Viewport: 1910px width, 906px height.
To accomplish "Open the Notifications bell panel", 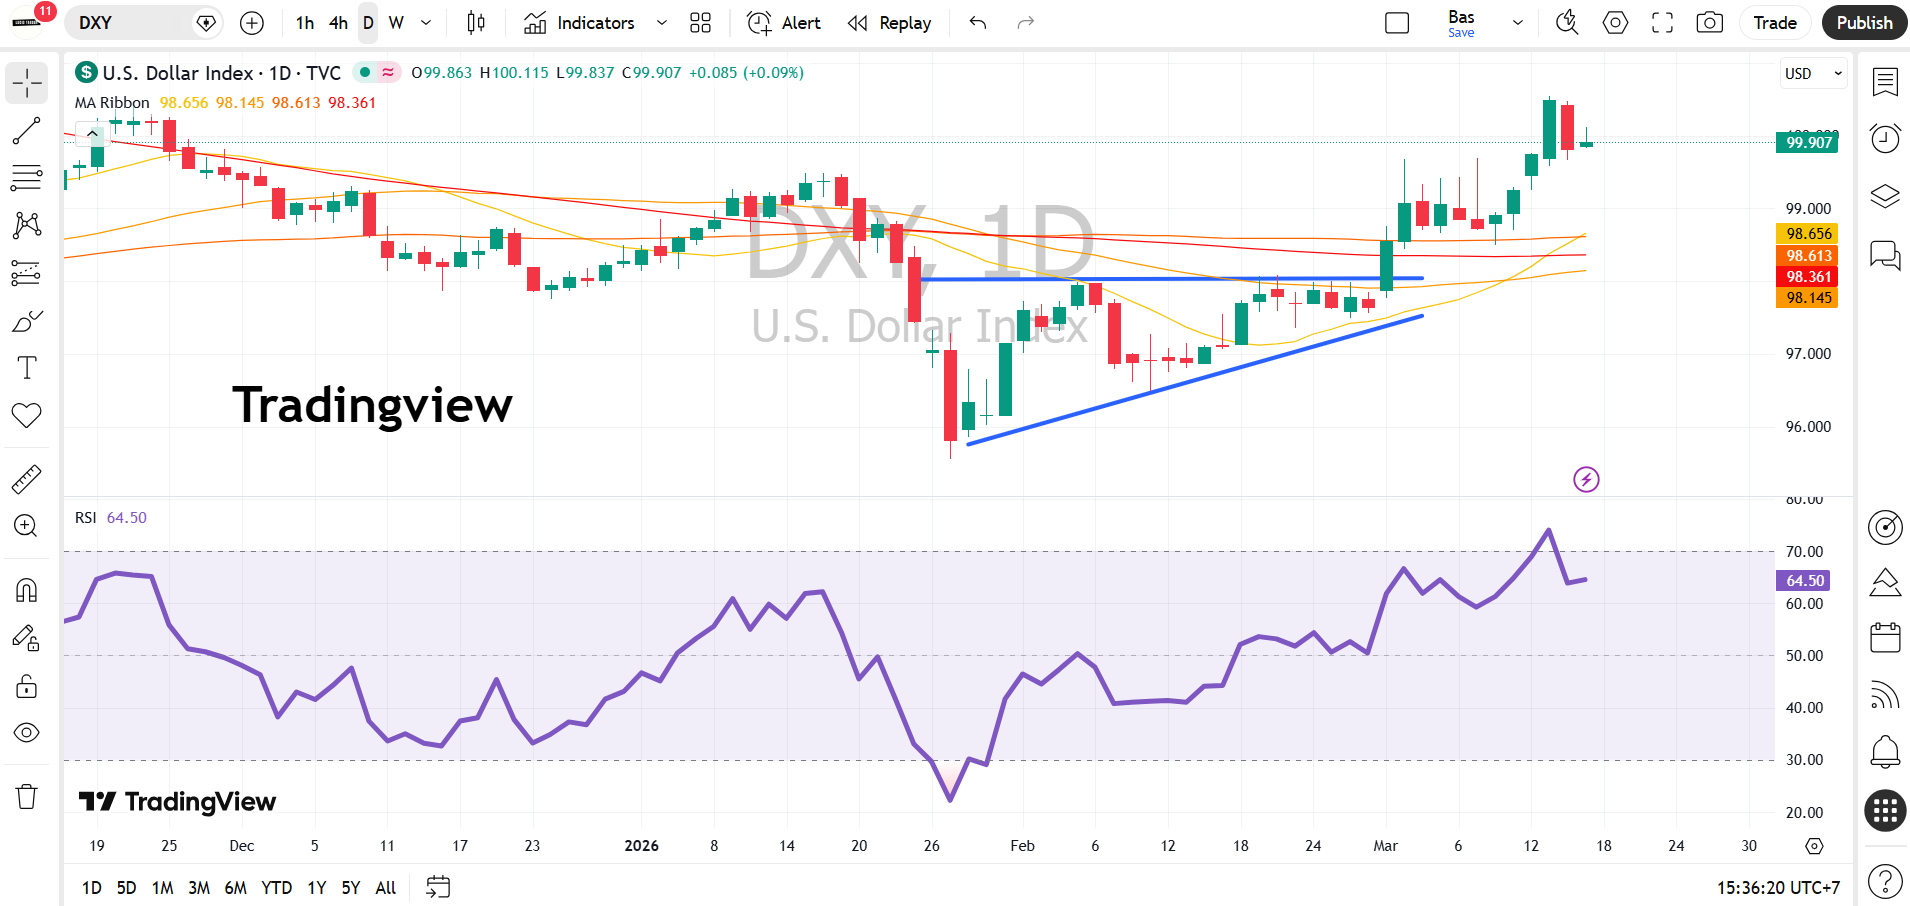I will (1884, 752).
